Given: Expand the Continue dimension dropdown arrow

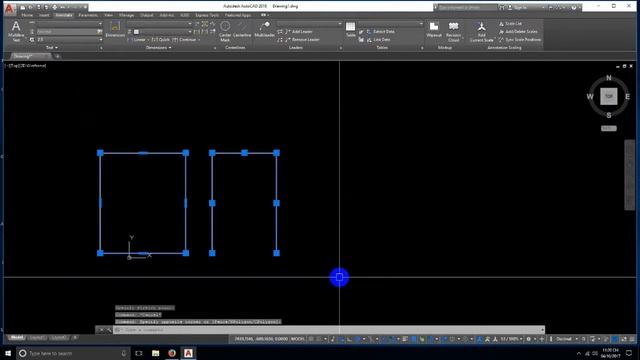Looking at the screenshot, I should coord(199,40).
